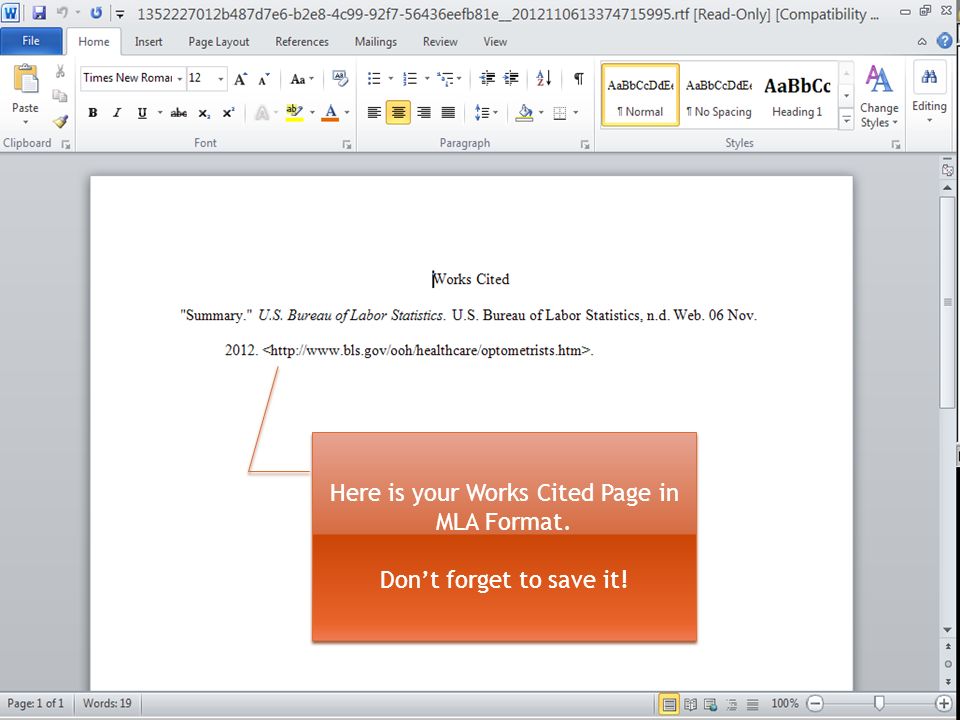Switch to the References tab
960x720 pixels.
coord(302,42)
